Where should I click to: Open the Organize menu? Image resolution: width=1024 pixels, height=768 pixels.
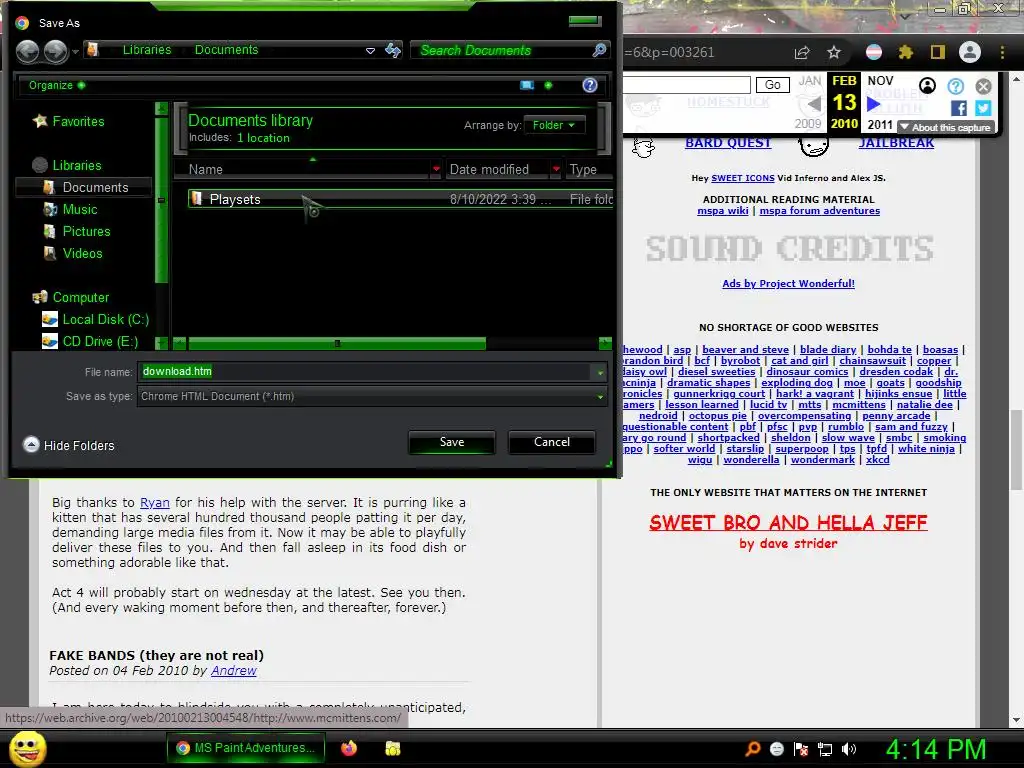(x=57, y=86)
